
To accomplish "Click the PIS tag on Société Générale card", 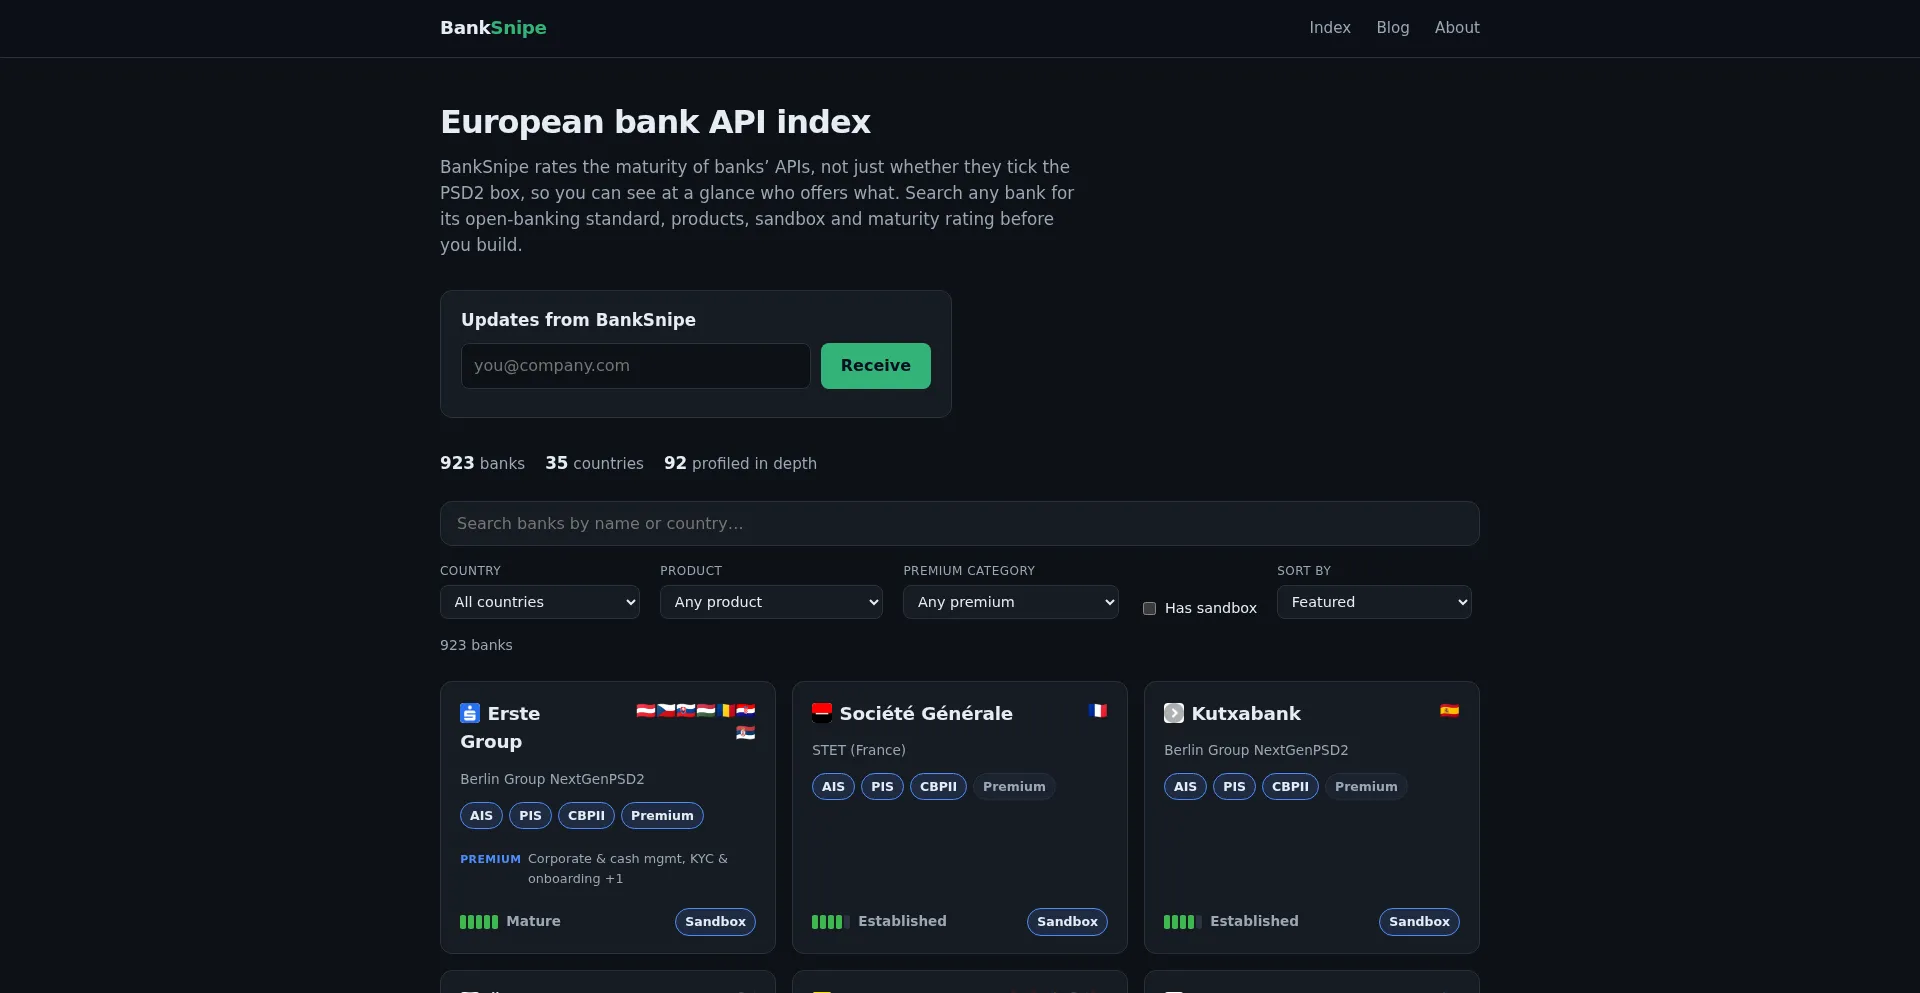I will (882, 787).
